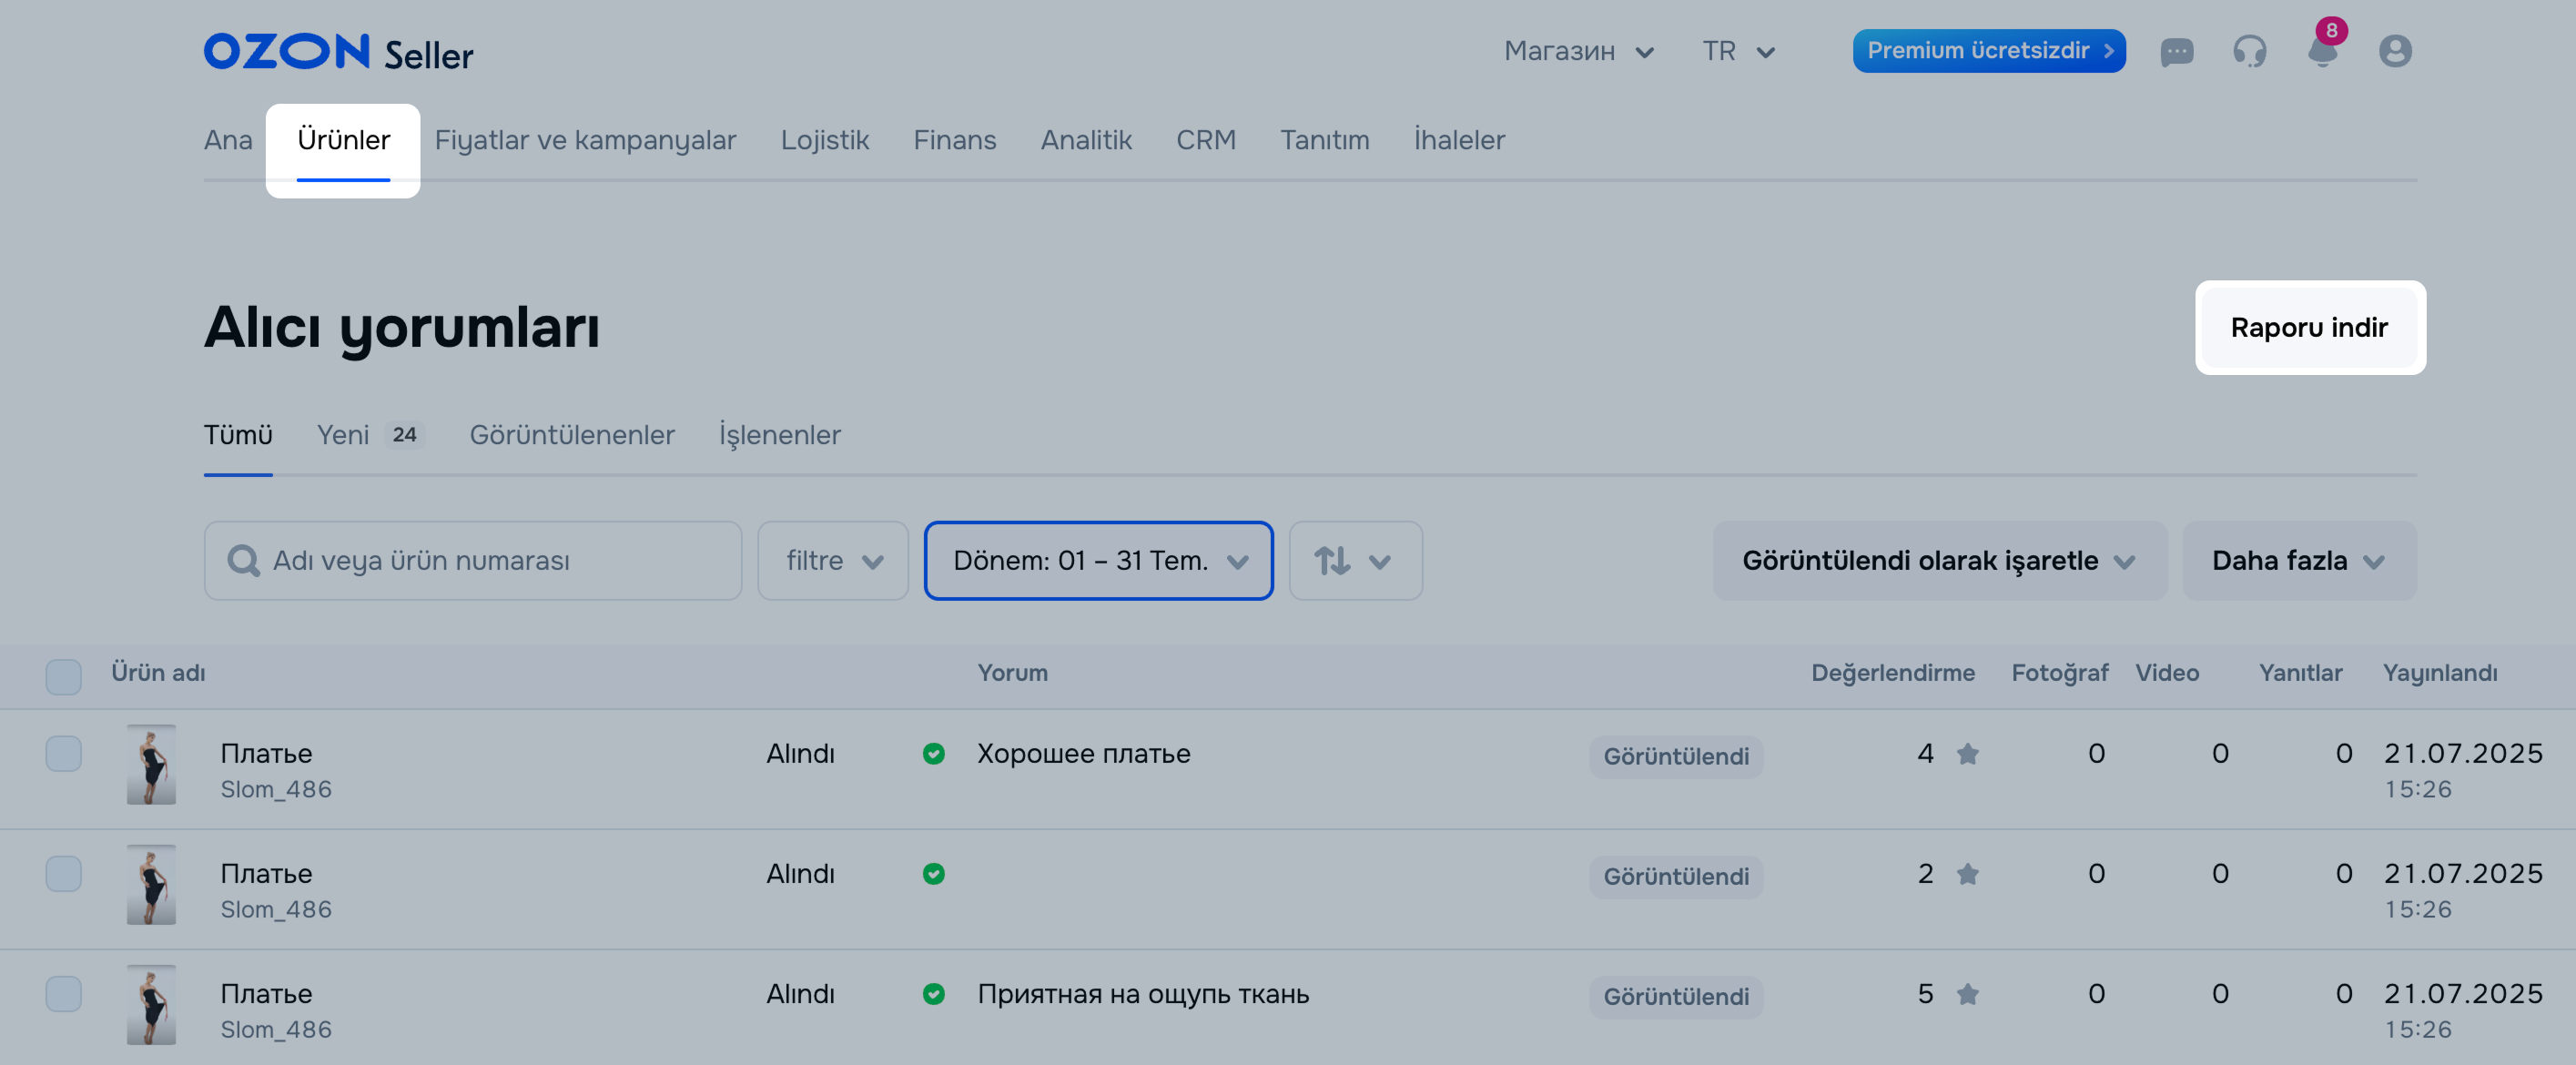Open the headset support icon
This screenshot has height=1065, width=2576.
point(2249,51)
